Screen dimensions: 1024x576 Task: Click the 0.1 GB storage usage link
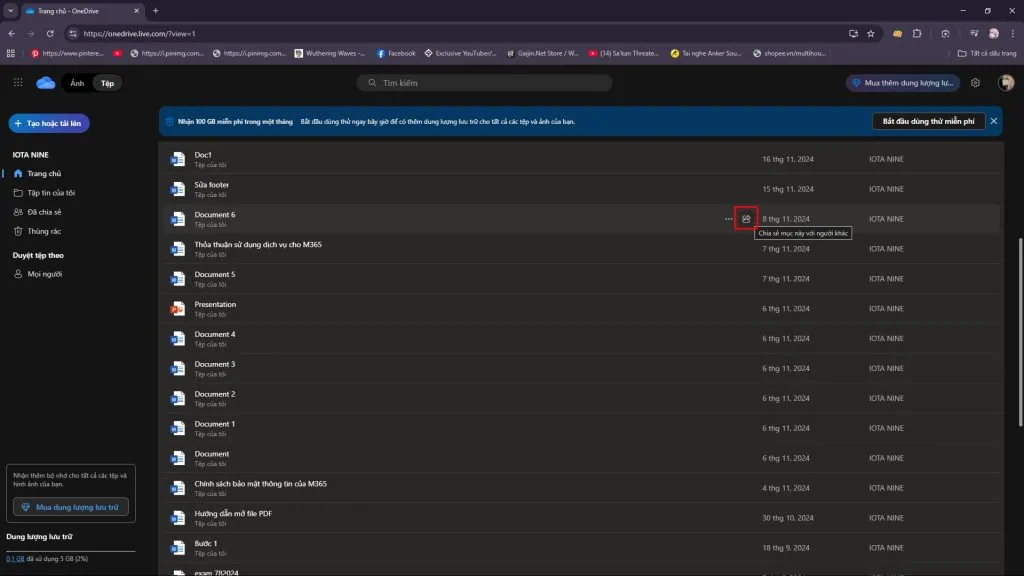(x=15, y=558)
